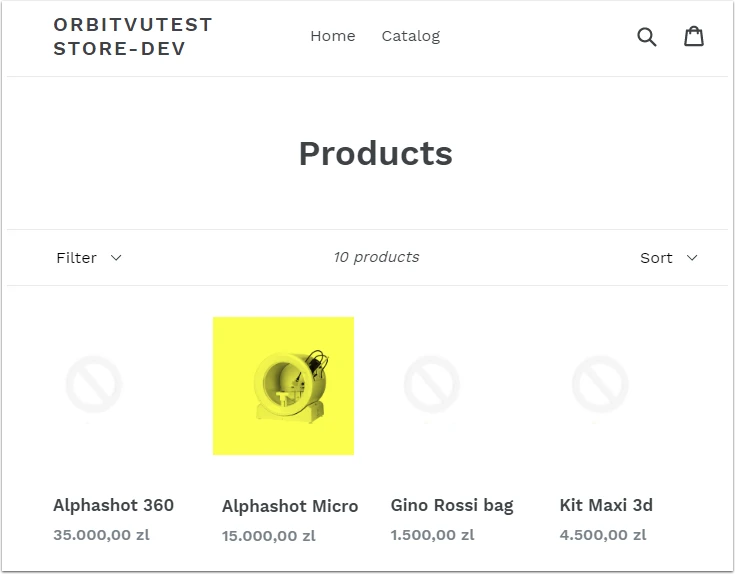Open the Alphashot 360 product link
735x574 pixels.
[113, 505]
